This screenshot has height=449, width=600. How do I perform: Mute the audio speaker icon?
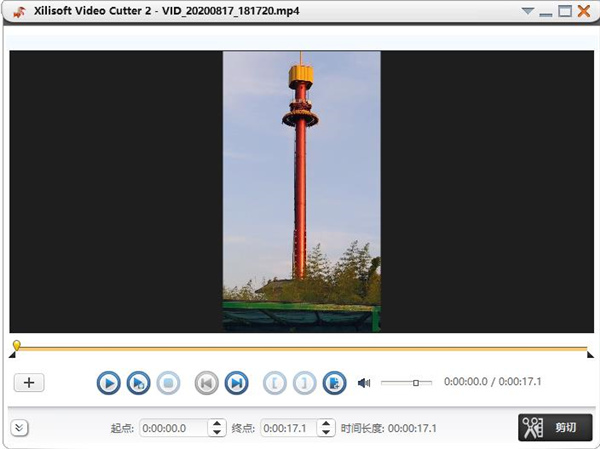coord(364,383)
